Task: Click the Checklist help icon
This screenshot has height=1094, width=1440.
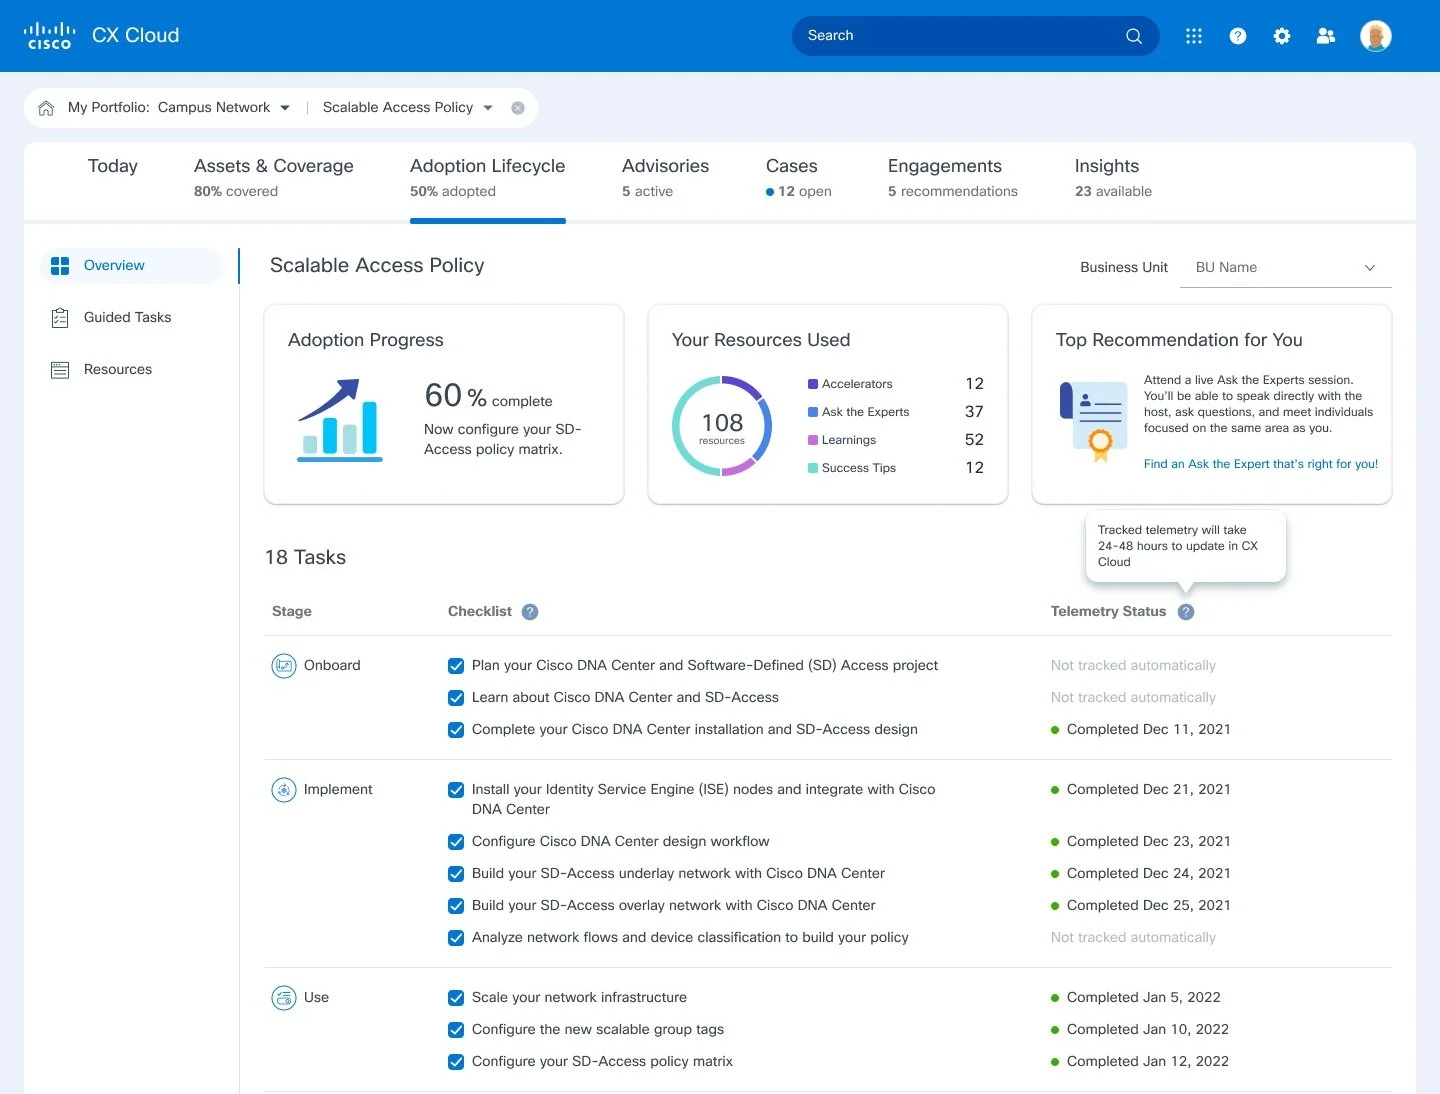Action: click(530, 612)
